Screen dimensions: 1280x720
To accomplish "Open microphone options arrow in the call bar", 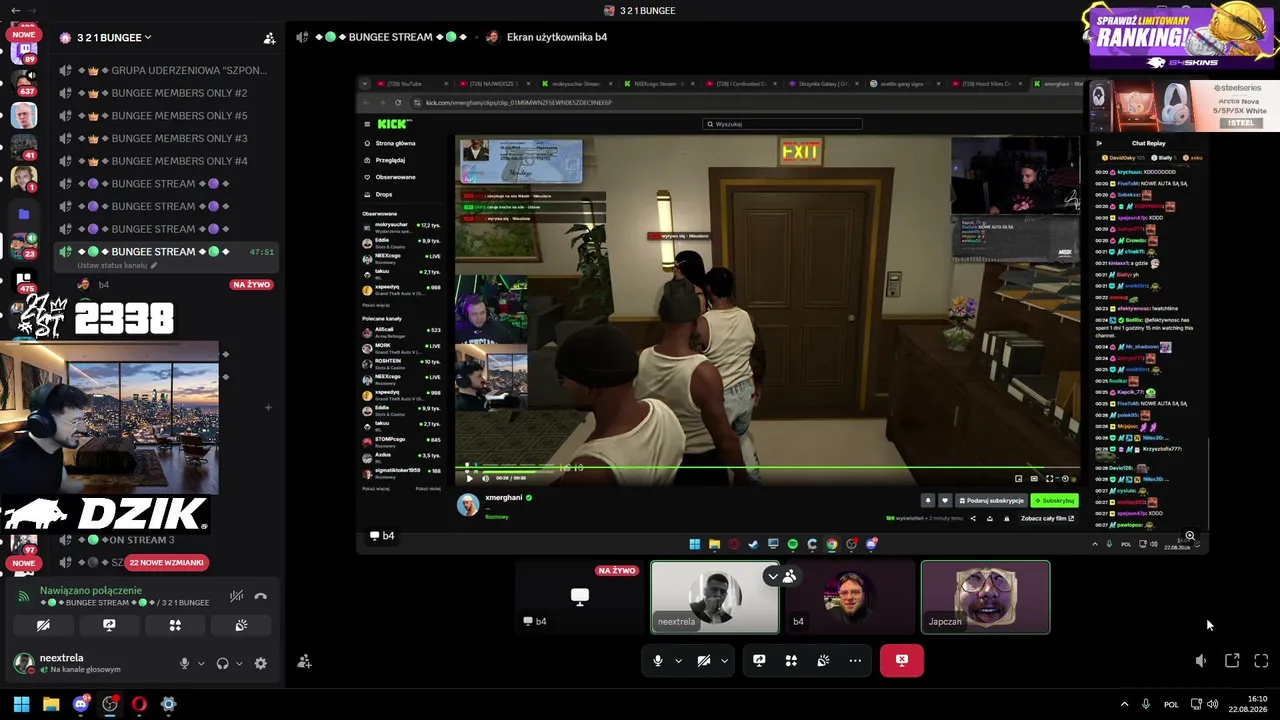I will tap(678, 661).
